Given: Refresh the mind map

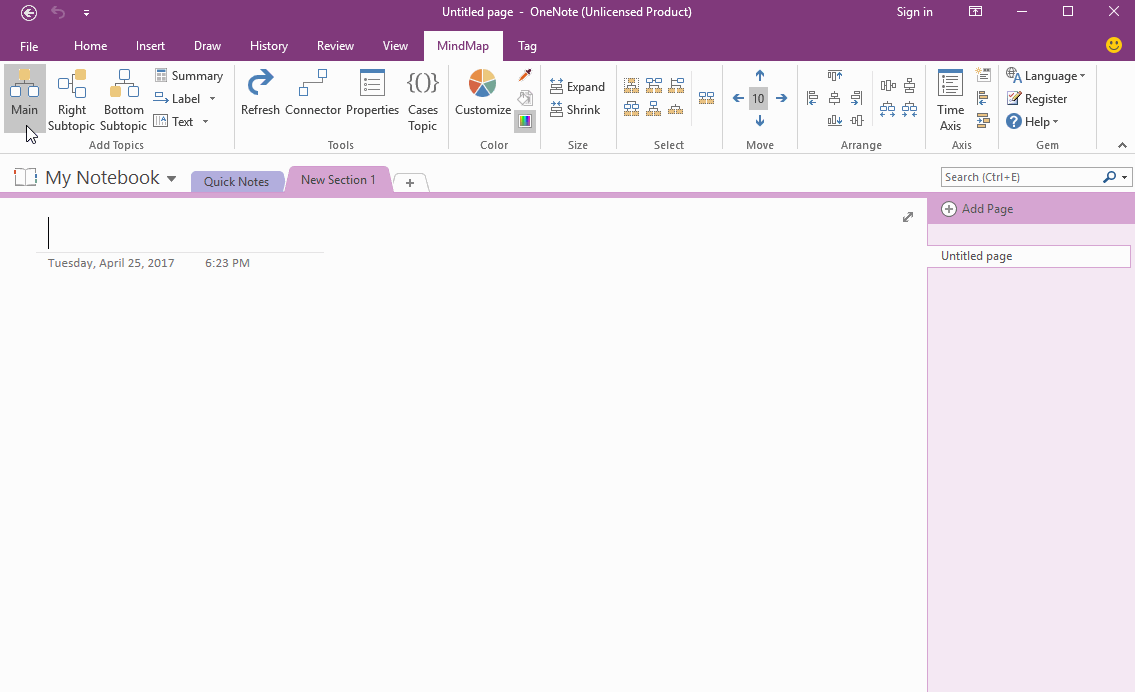Looking at the screenshot, I should (260, 93).
